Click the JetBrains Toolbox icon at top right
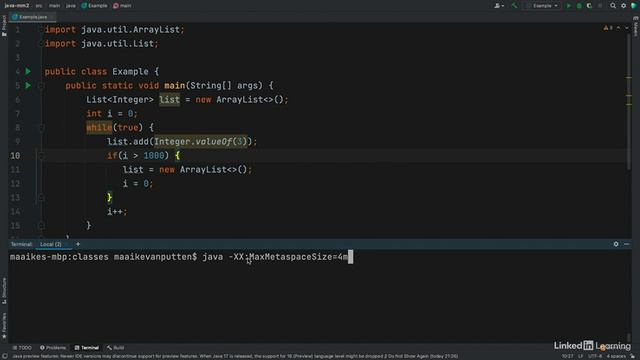This screenshot has width=640, height=360. [x=634, y=6]
